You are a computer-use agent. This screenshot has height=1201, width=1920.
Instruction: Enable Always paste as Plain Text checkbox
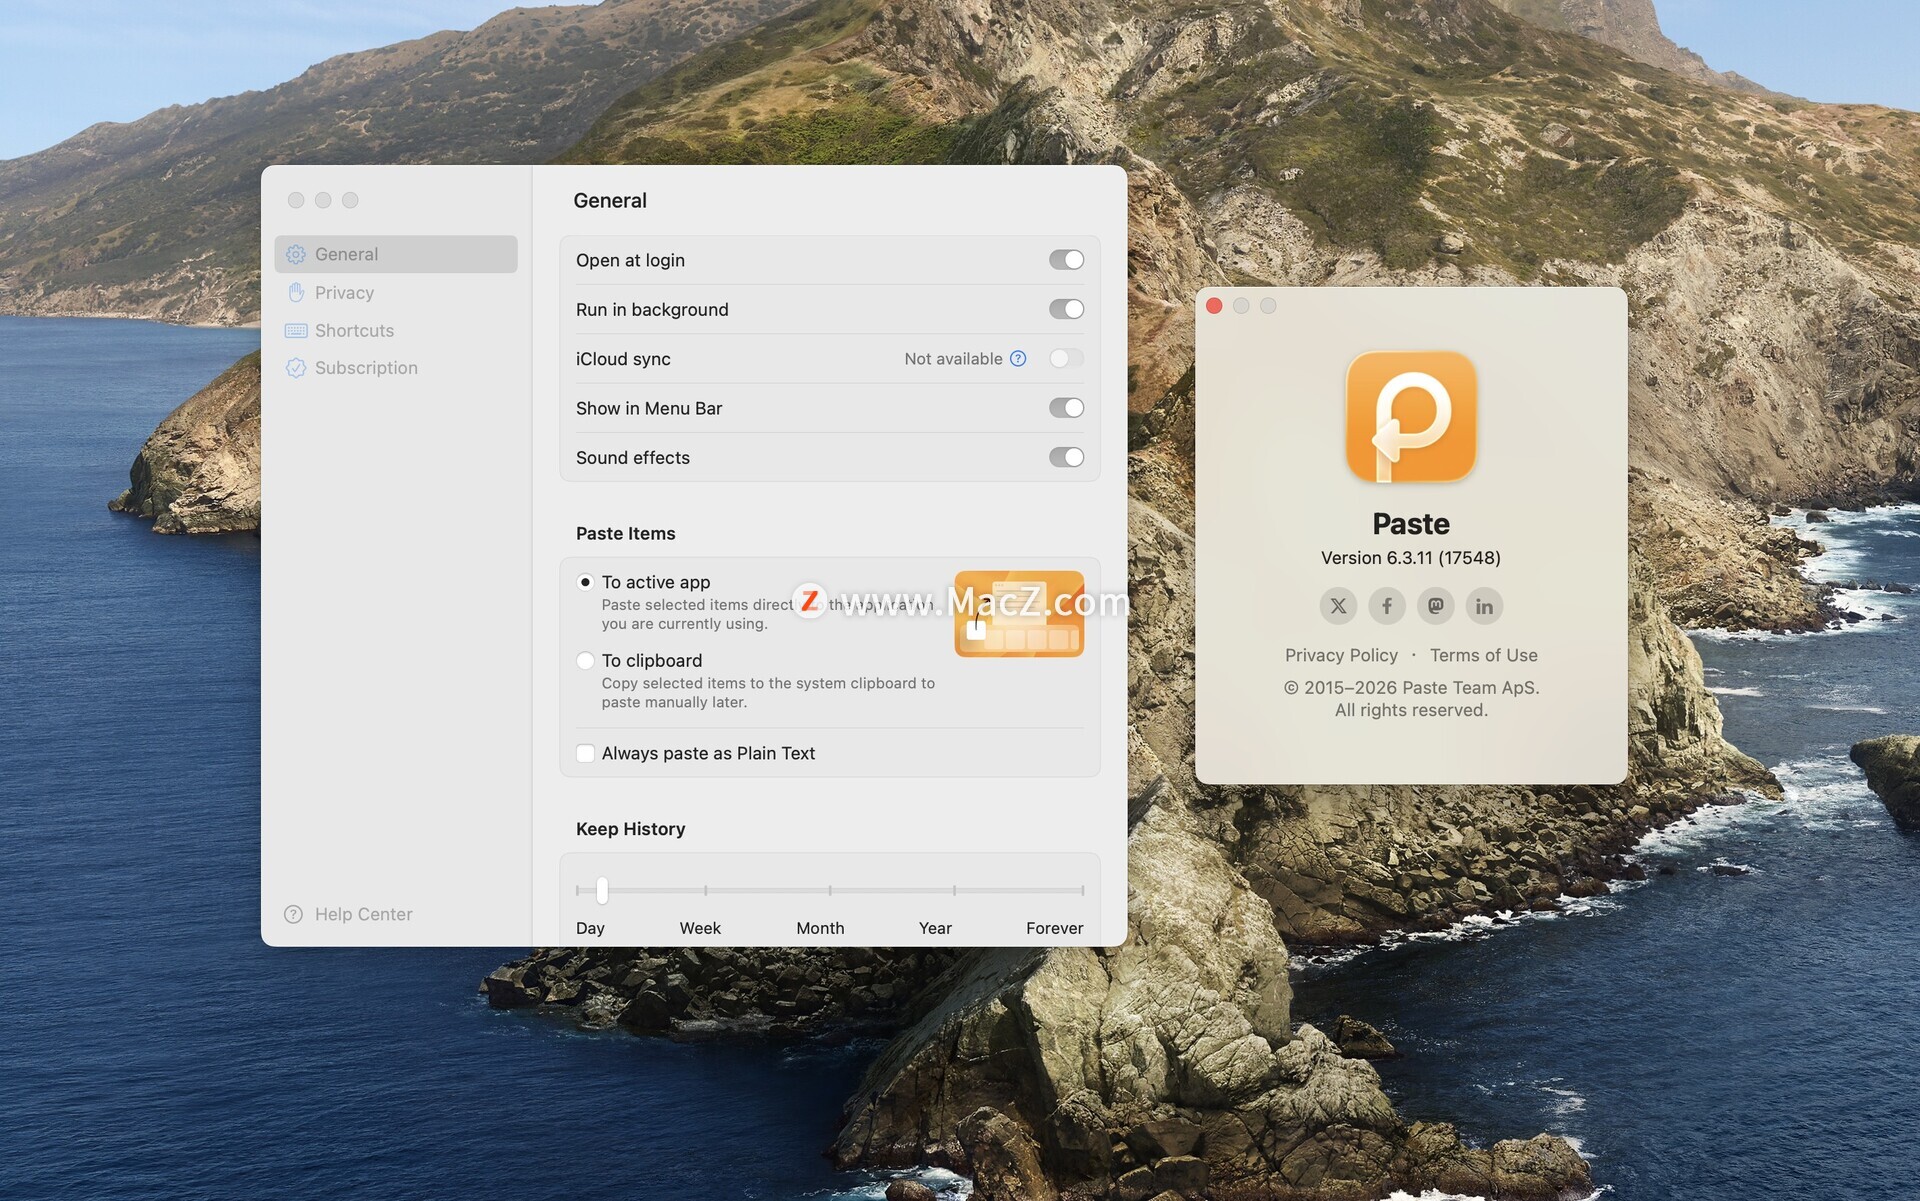point(586,753)
